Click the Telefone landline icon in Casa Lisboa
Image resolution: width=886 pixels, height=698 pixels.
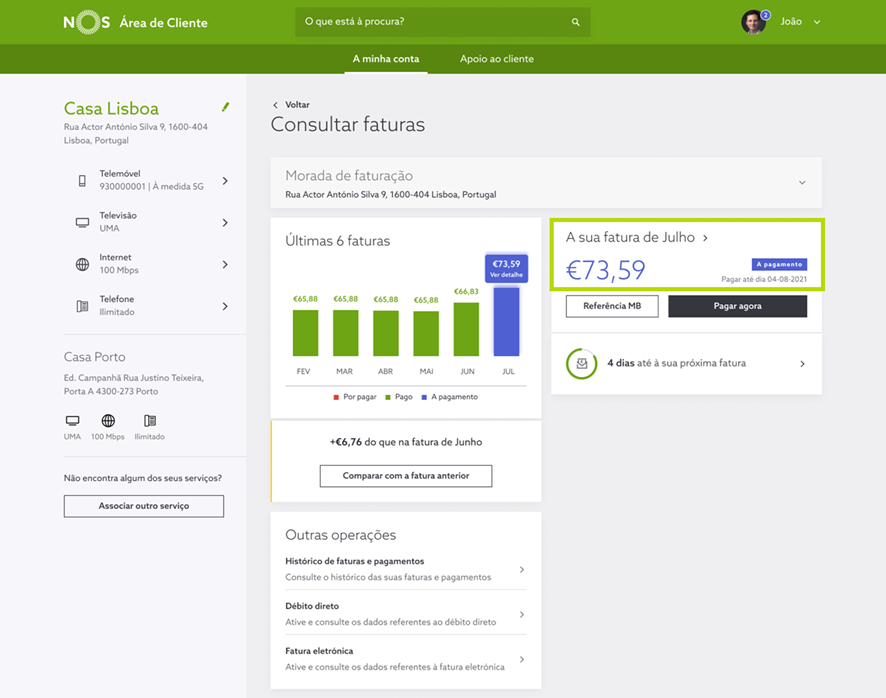click(x=82, y=306)
